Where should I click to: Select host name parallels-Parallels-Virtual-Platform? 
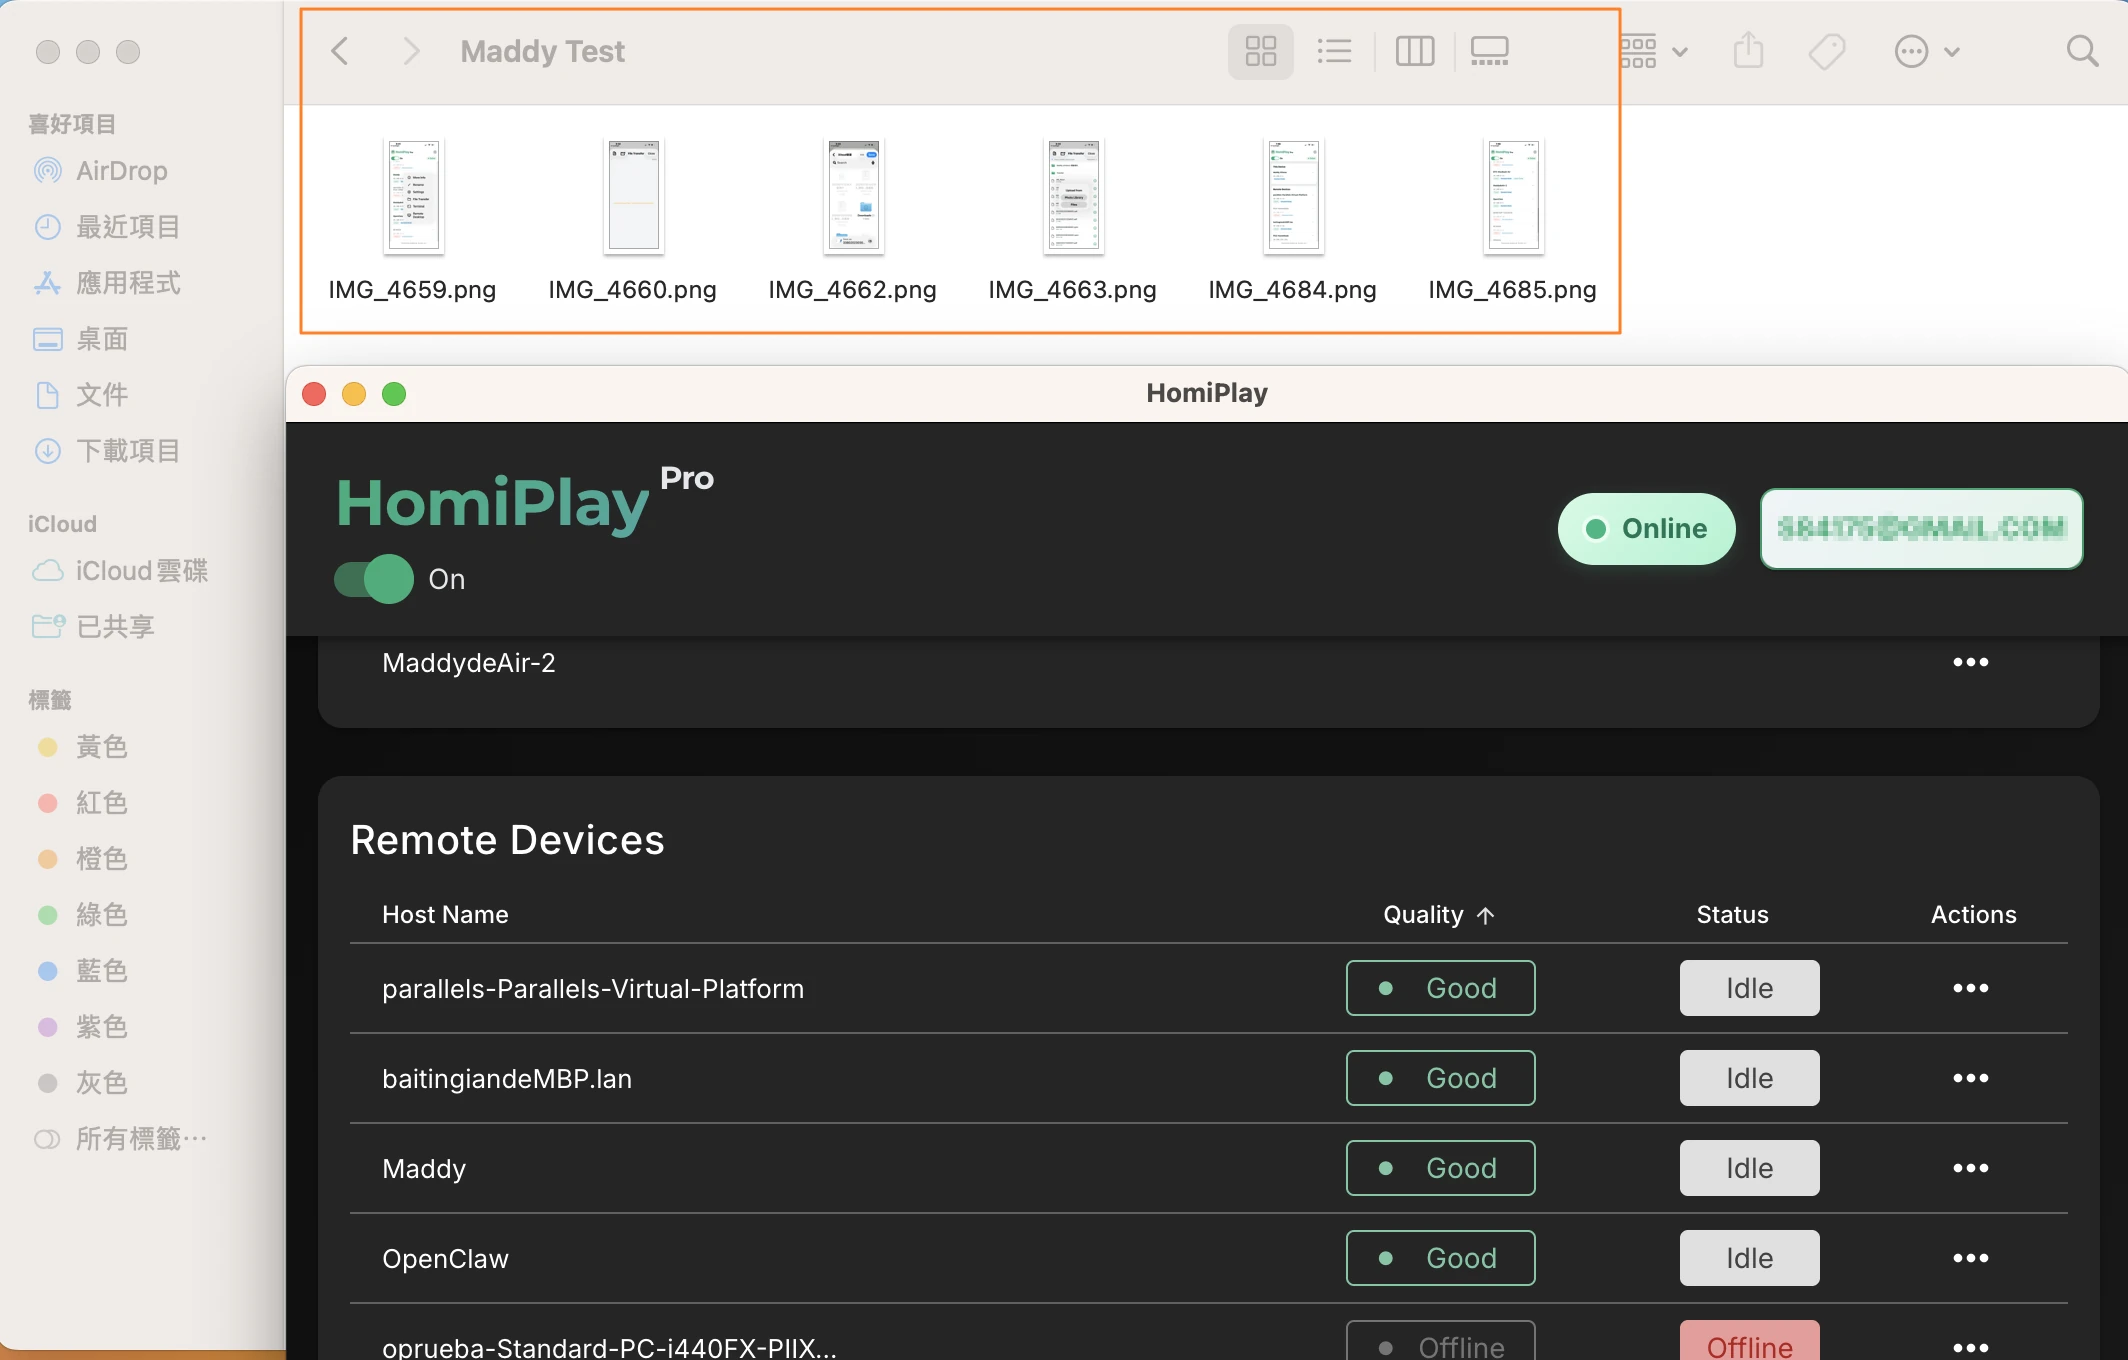tap(593, 989)
